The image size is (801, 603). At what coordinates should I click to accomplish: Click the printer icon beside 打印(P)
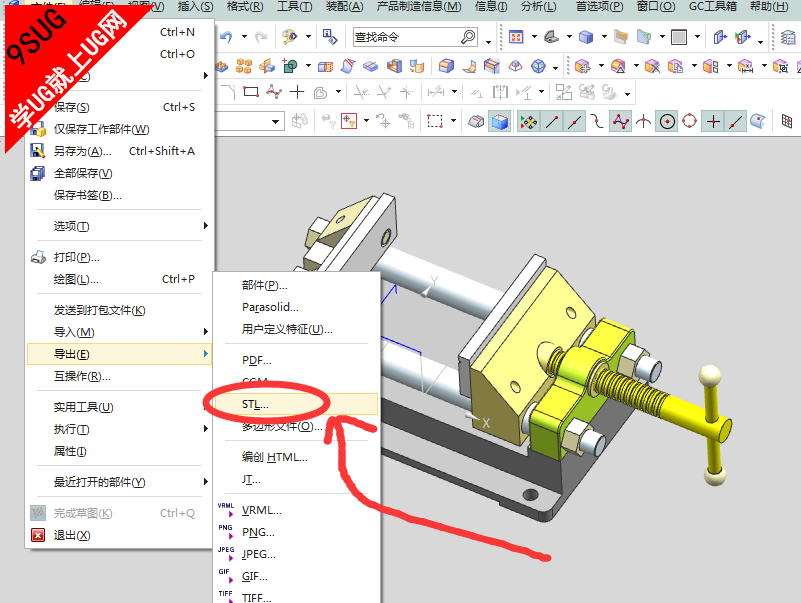tap(38, 257)
